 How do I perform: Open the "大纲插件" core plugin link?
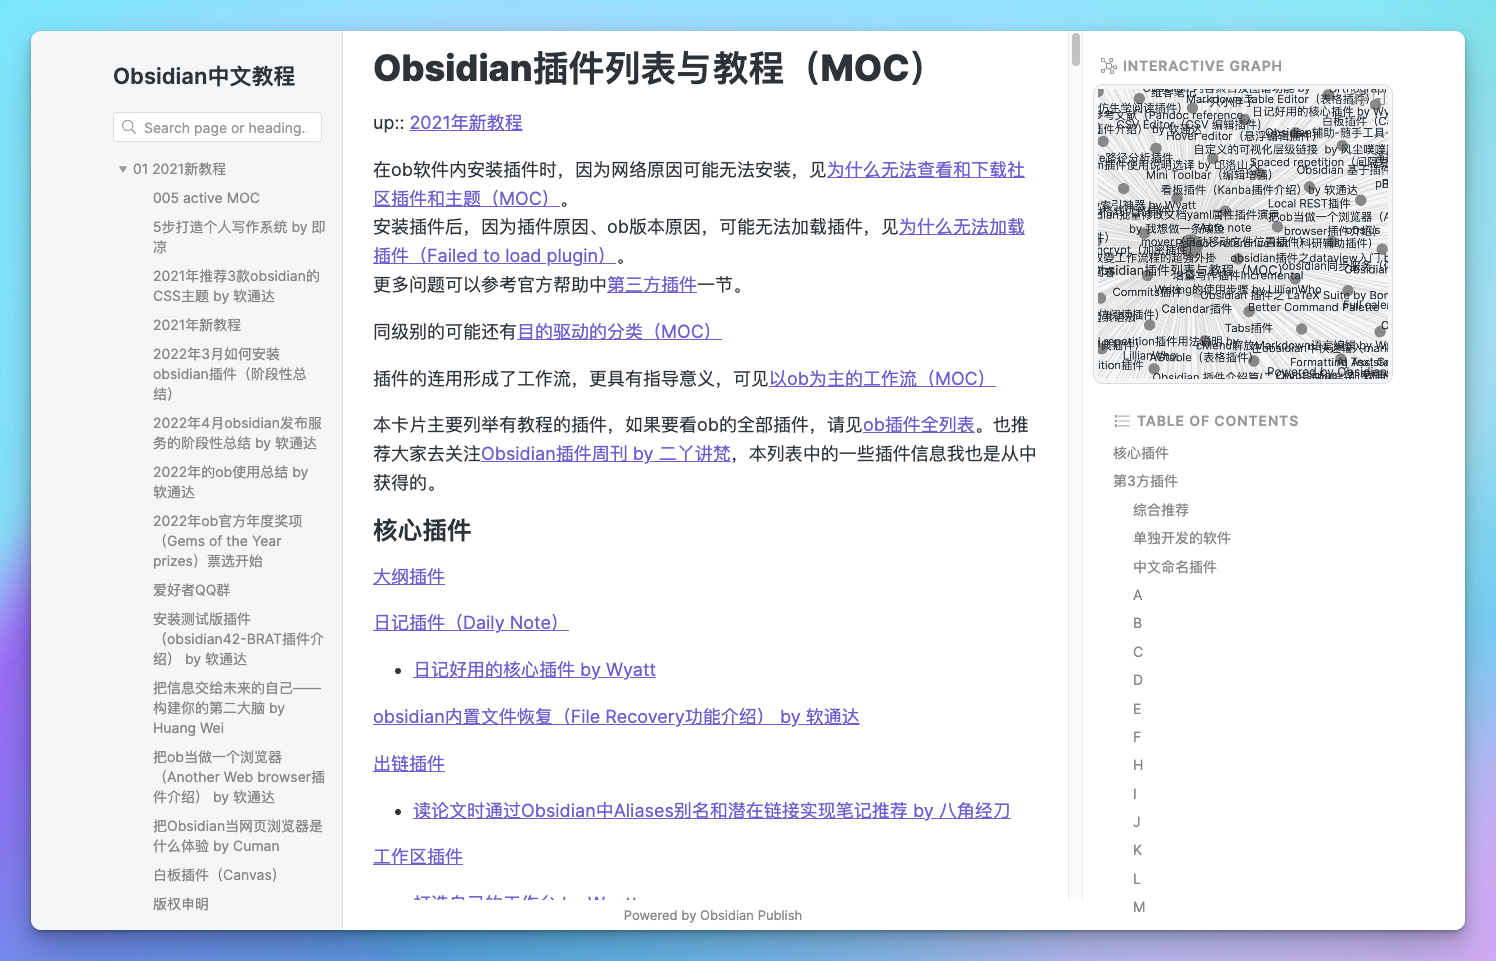click(408, 576)
